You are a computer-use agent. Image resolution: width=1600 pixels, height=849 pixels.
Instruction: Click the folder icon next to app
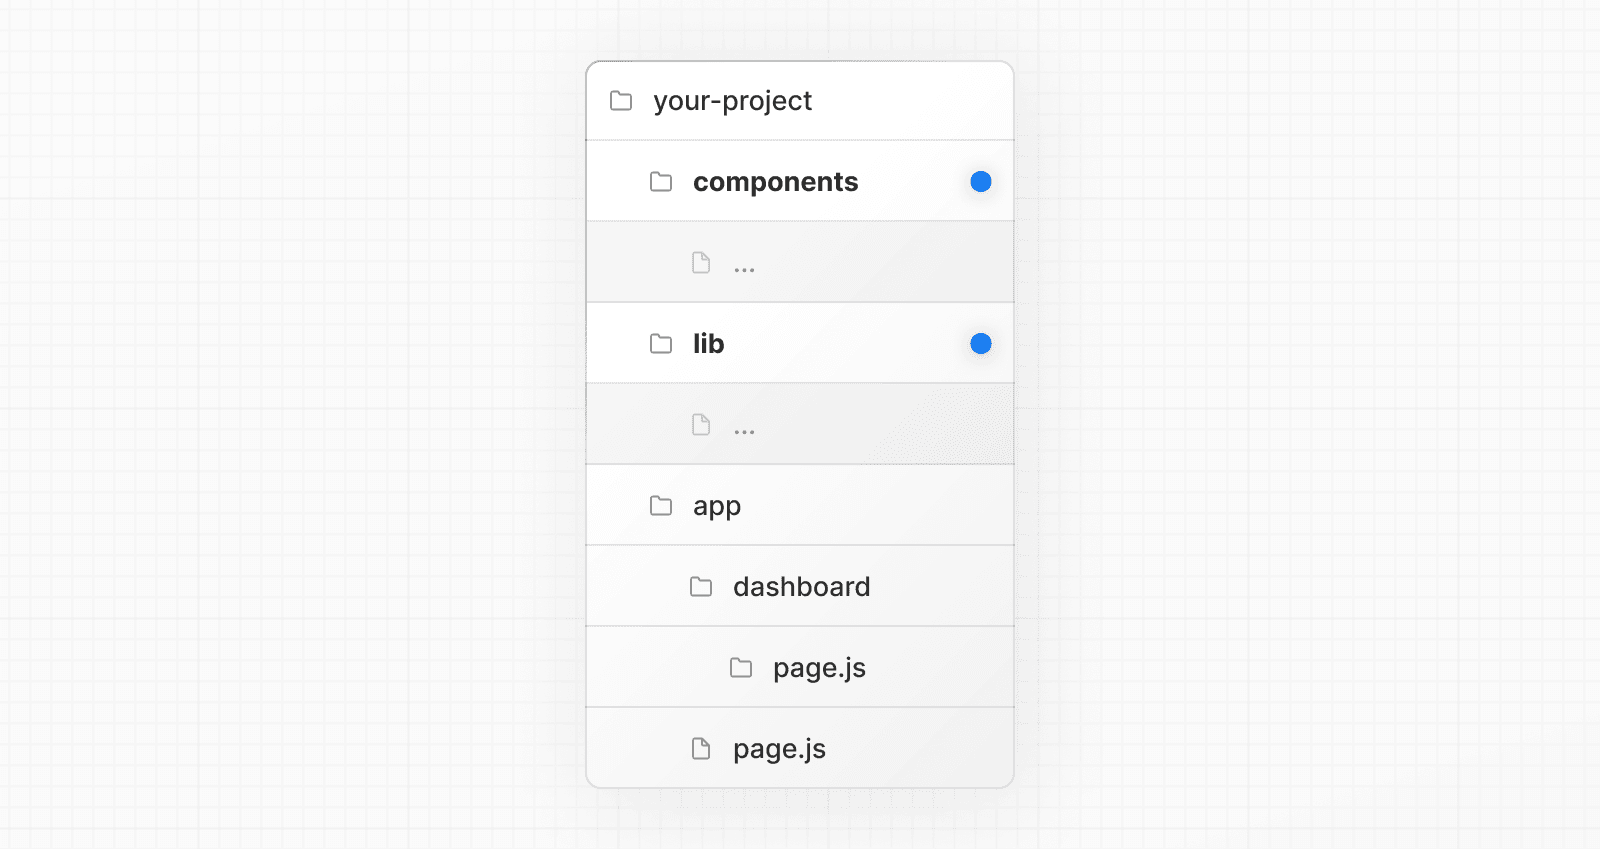pos(661,506)
